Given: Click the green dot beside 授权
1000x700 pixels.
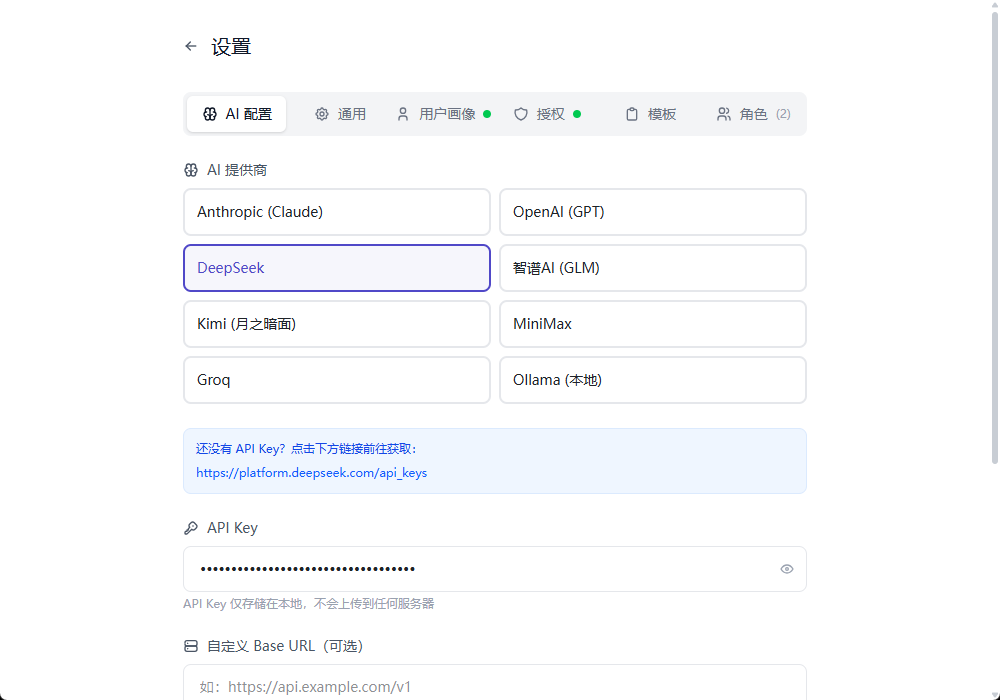Looking at the screenshot, I should point(577,114).
